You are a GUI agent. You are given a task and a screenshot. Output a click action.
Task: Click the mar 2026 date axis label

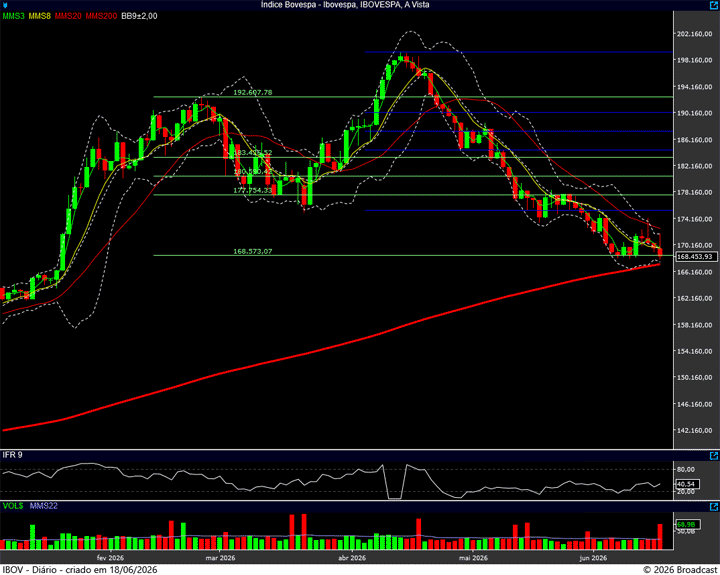point(220,558)
